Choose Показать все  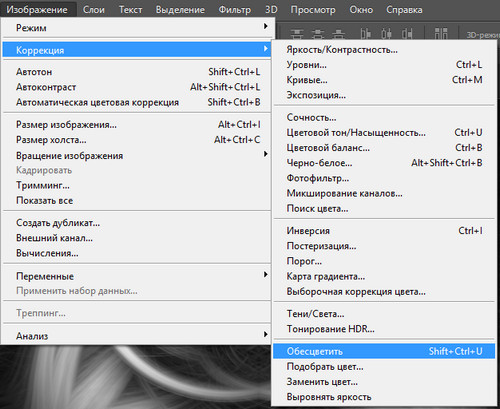point(137,200)
